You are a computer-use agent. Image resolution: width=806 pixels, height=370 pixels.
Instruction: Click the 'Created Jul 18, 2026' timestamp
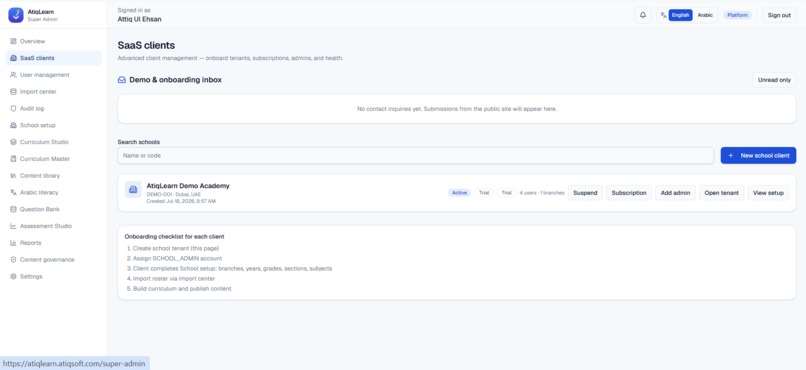click(181, 201)
